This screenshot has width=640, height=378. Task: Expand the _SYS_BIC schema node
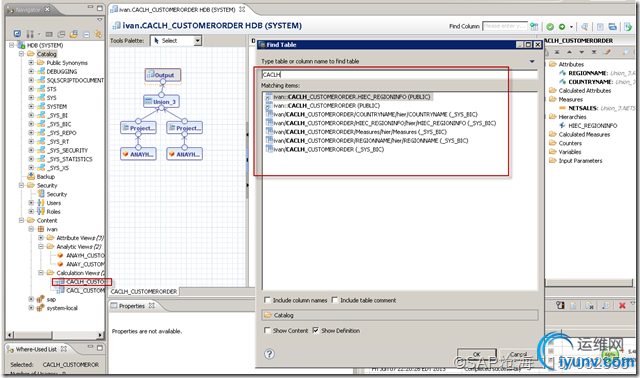31,124
